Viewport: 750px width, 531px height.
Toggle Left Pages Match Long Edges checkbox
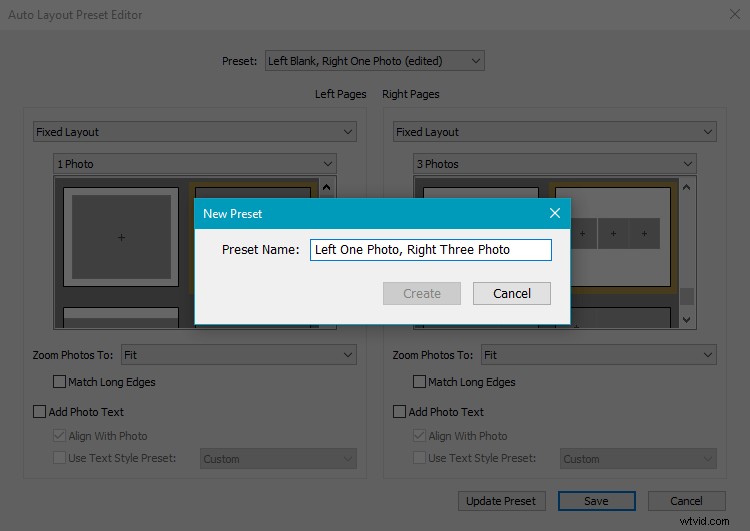coord(59,382)
